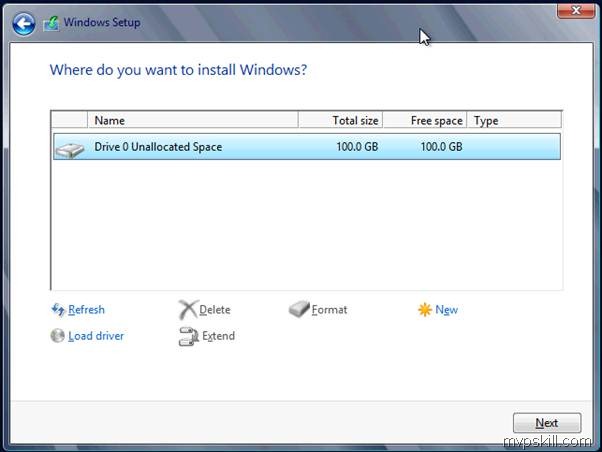Click the Delete X icon

(x=188, y=310)
